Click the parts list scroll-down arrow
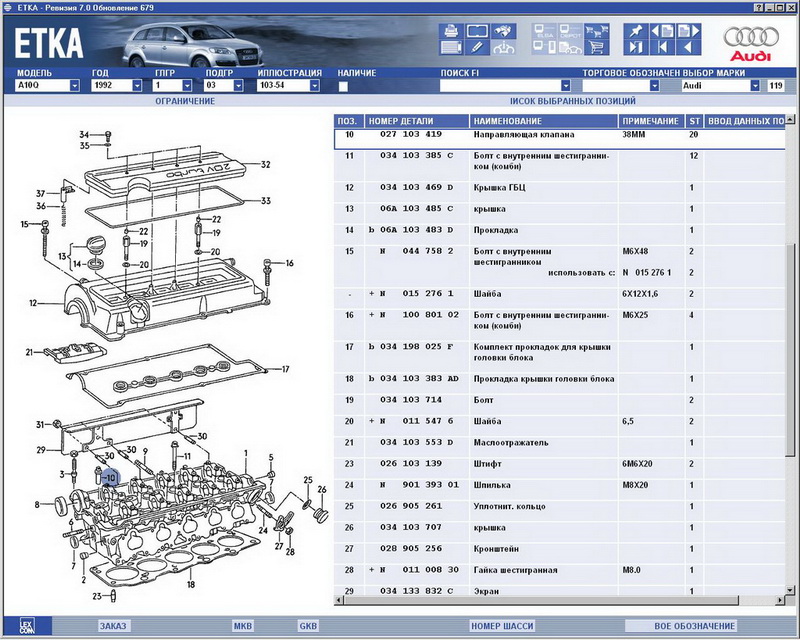This screenshot has width=800, height=640. pos(790,590)
